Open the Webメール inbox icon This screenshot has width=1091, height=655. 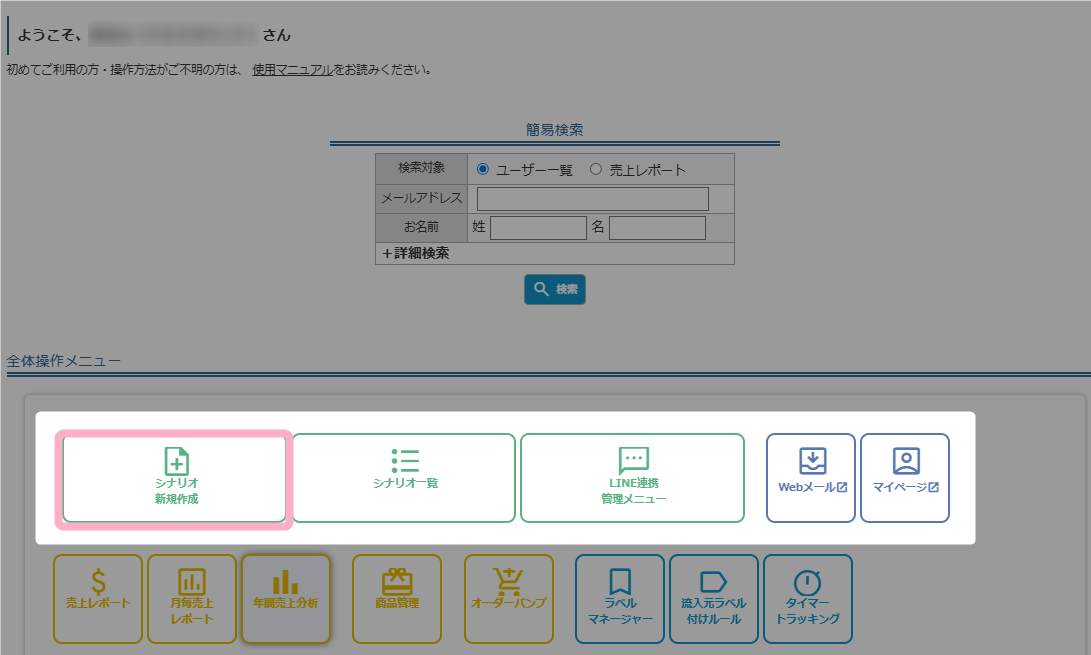(x=812, y=461)
